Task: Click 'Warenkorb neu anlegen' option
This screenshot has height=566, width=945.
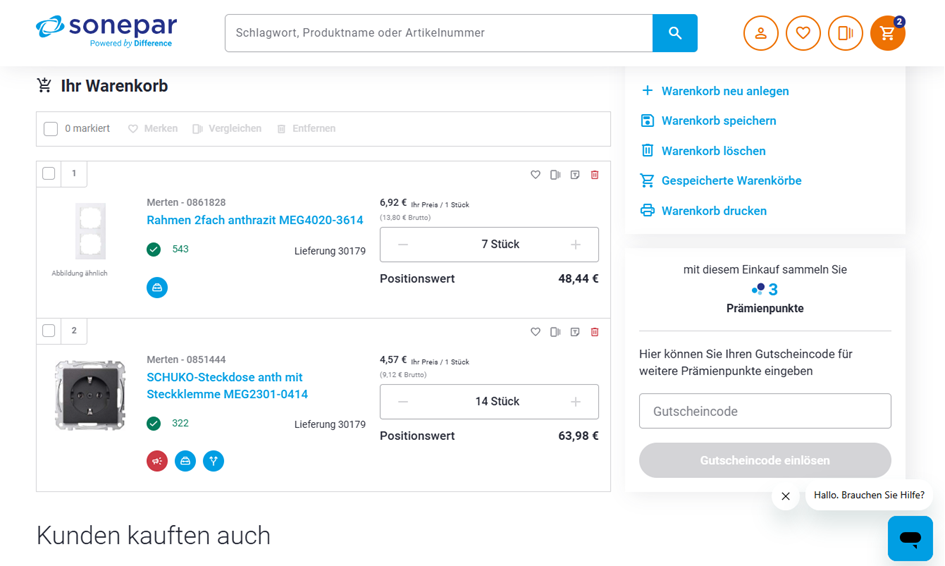Action: pos(724,91)
